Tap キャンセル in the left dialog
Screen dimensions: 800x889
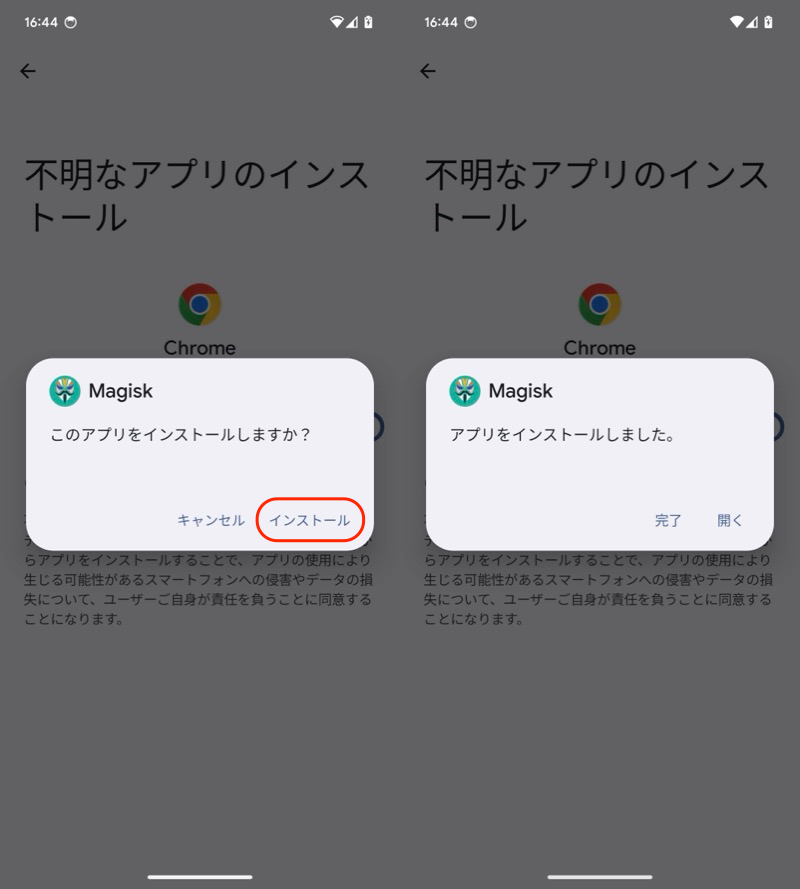tap(211, 520)
